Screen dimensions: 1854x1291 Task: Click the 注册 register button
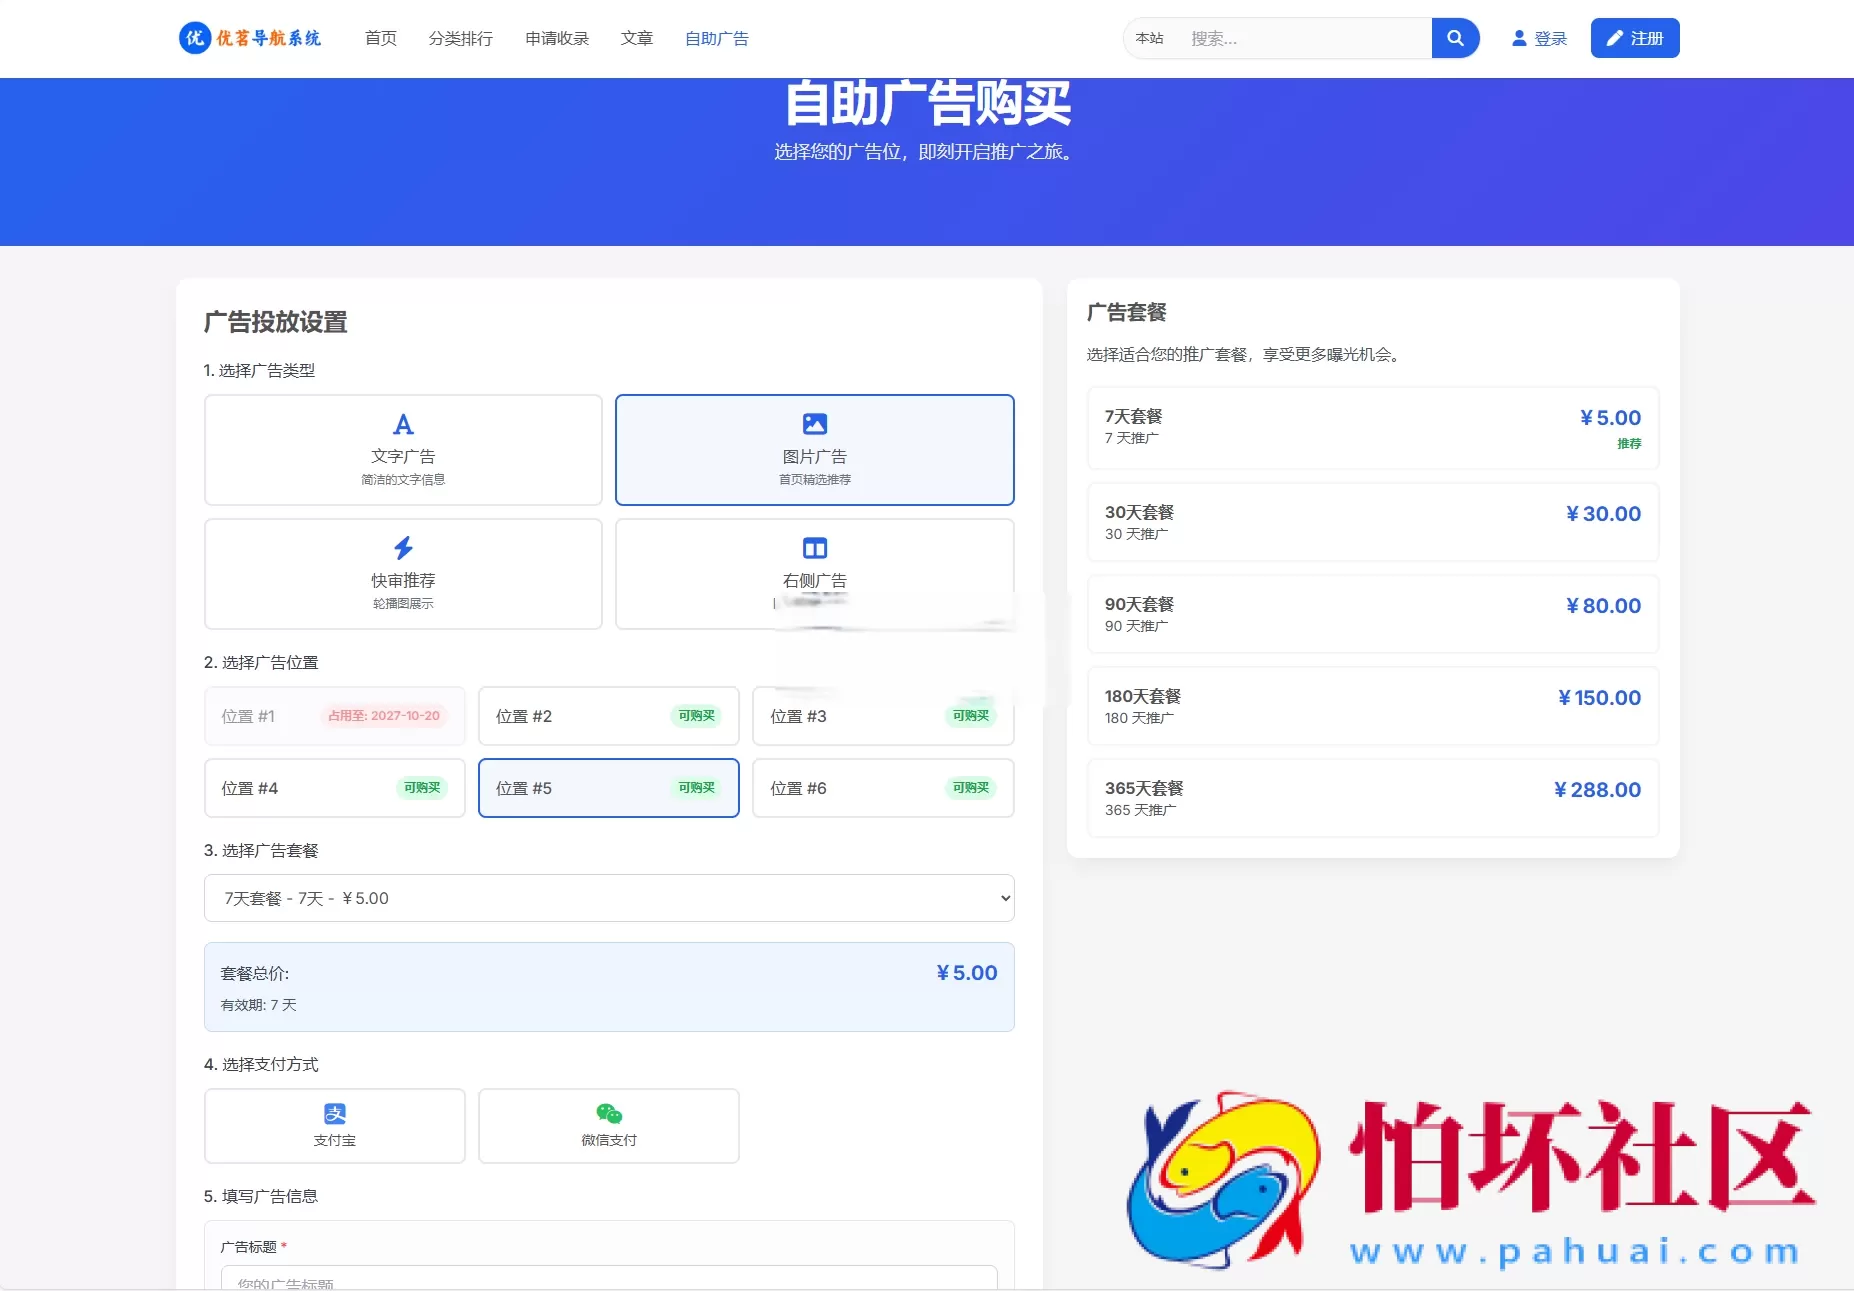pyautogui.click(x=1635, y=38)
